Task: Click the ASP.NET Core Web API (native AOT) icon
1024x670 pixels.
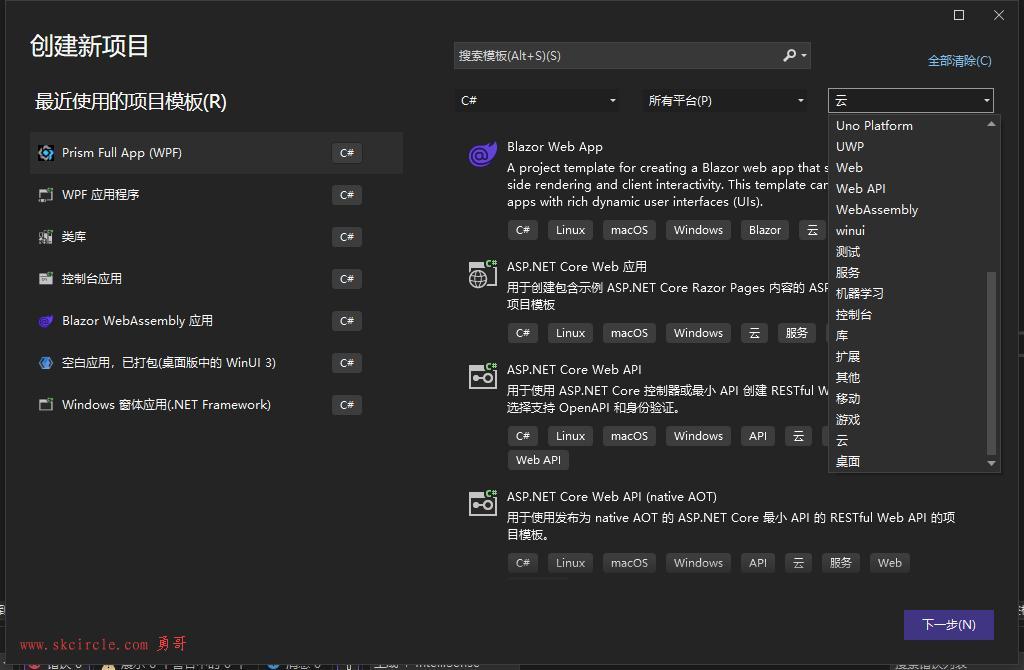Action: tap(483, 503)
